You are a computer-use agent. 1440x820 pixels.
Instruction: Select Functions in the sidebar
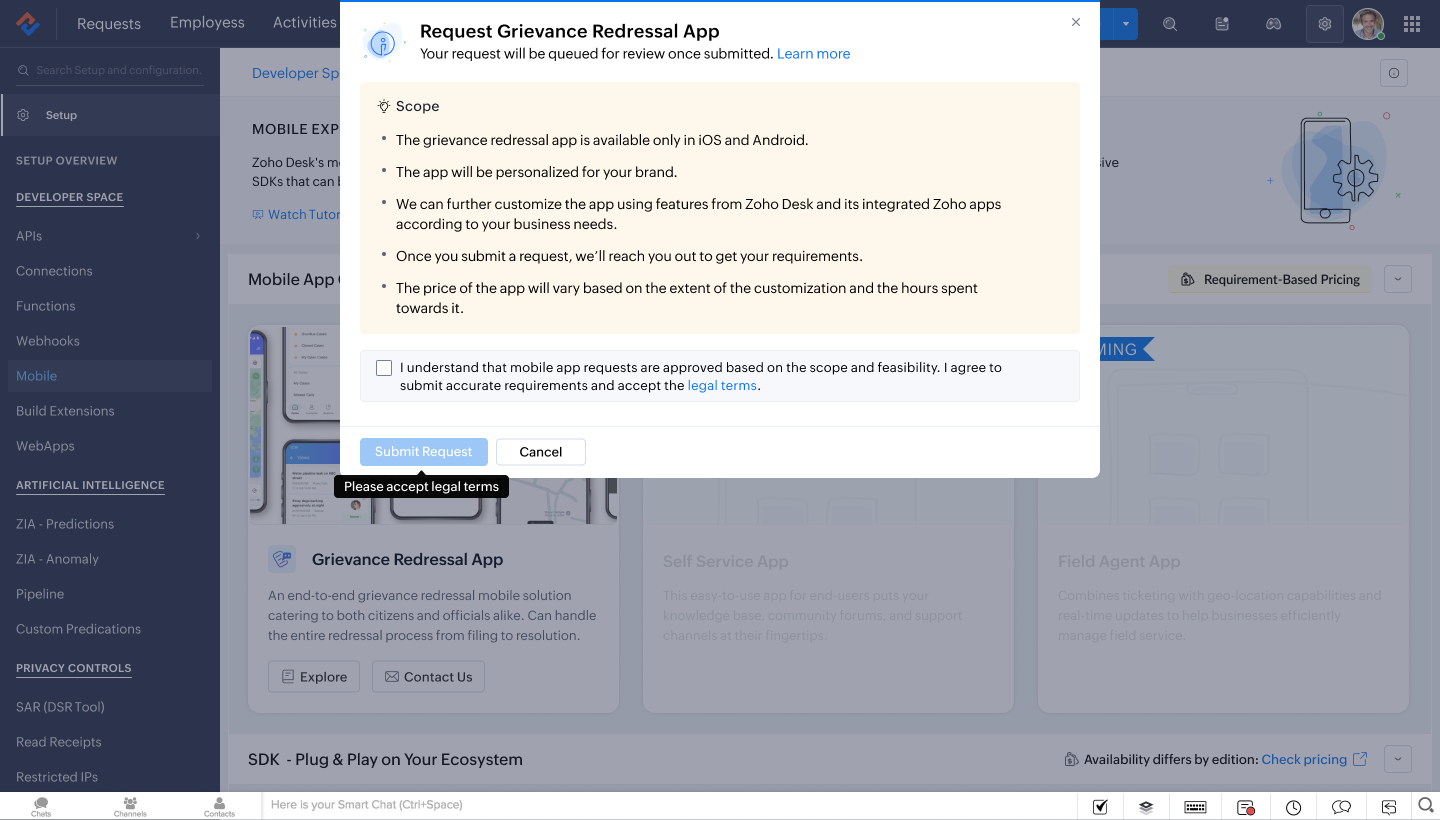[46, 306]
